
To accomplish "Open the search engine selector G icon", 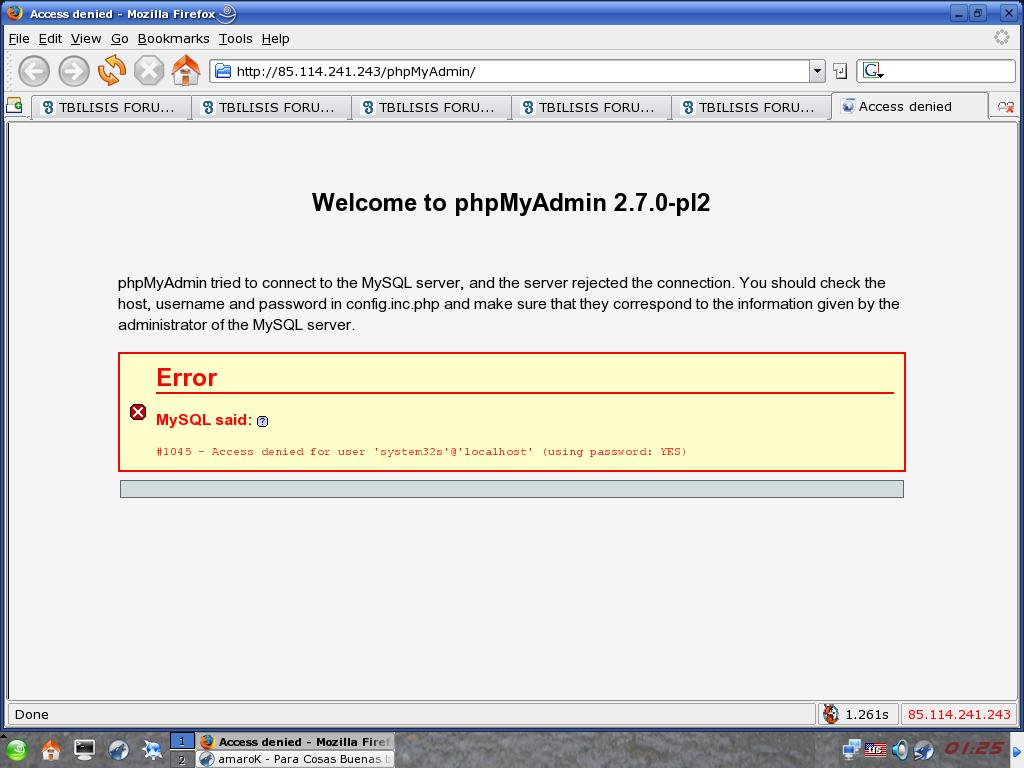I will point(872,71).
